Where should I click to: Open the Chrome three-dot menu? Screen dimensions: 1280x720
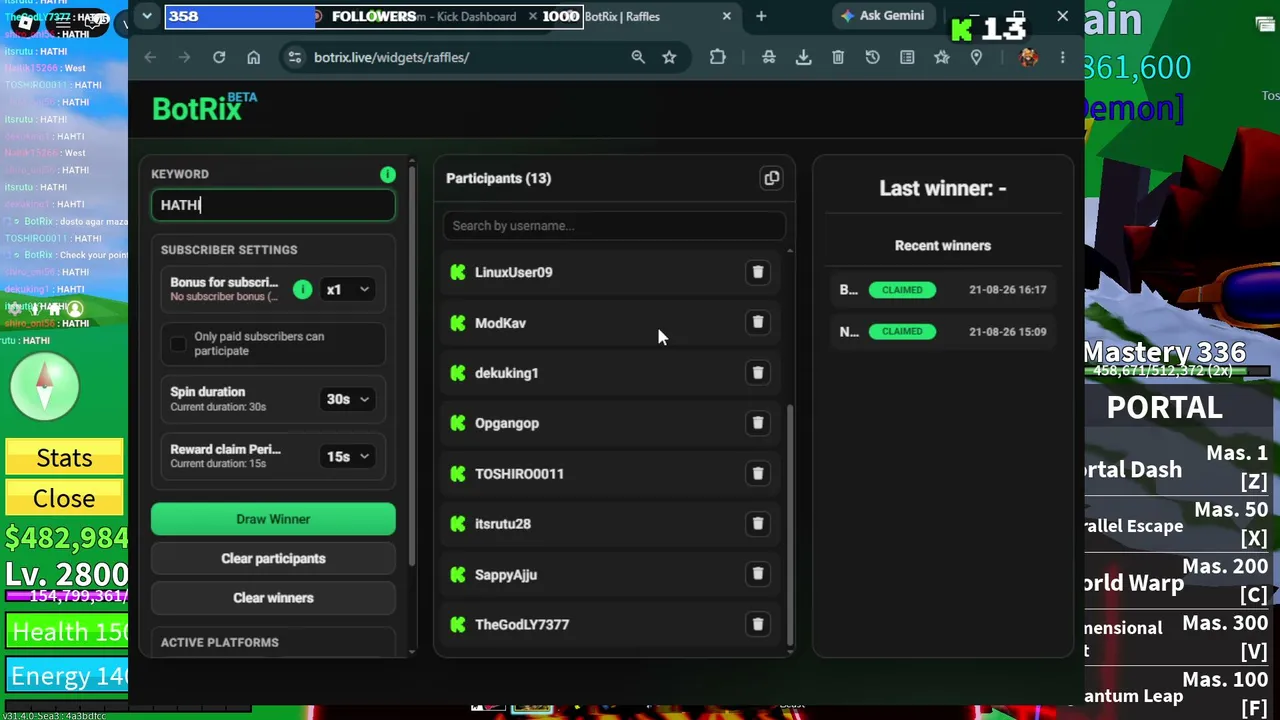1063,57
